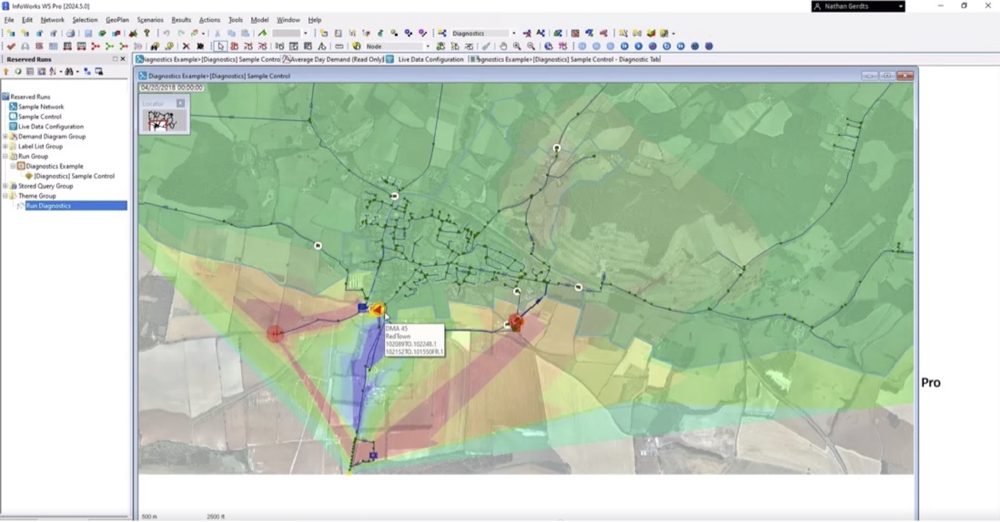The image size is (1000, 522).
Task: Expand the Demand Diagram Group tree node
Action: tap(5, 137)
